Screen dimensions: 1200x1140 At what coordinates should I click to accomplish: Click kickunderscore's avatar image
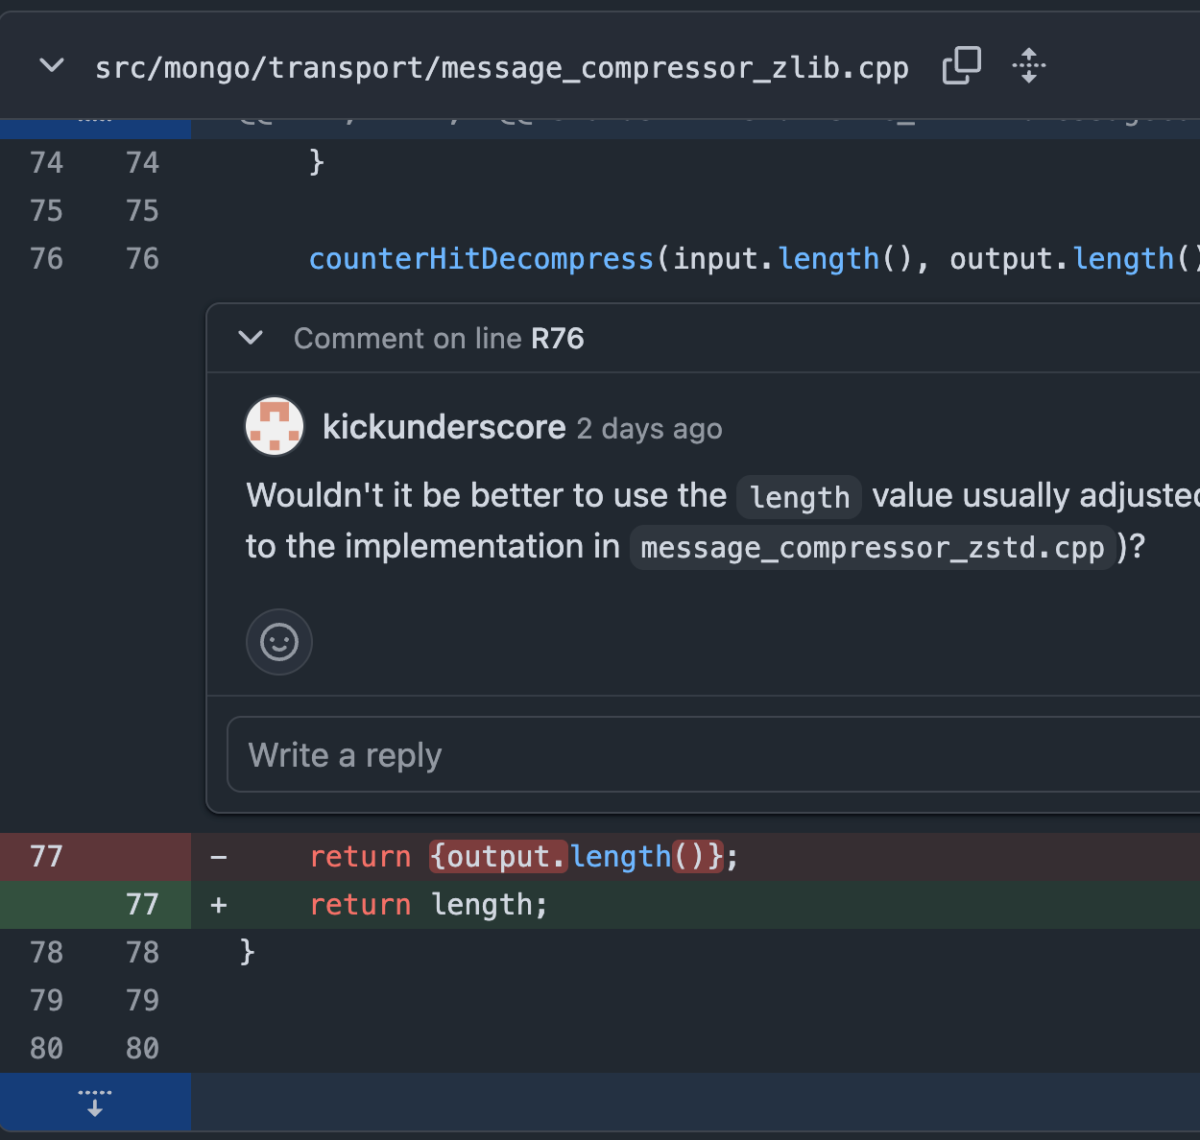[x=275, y=427]
